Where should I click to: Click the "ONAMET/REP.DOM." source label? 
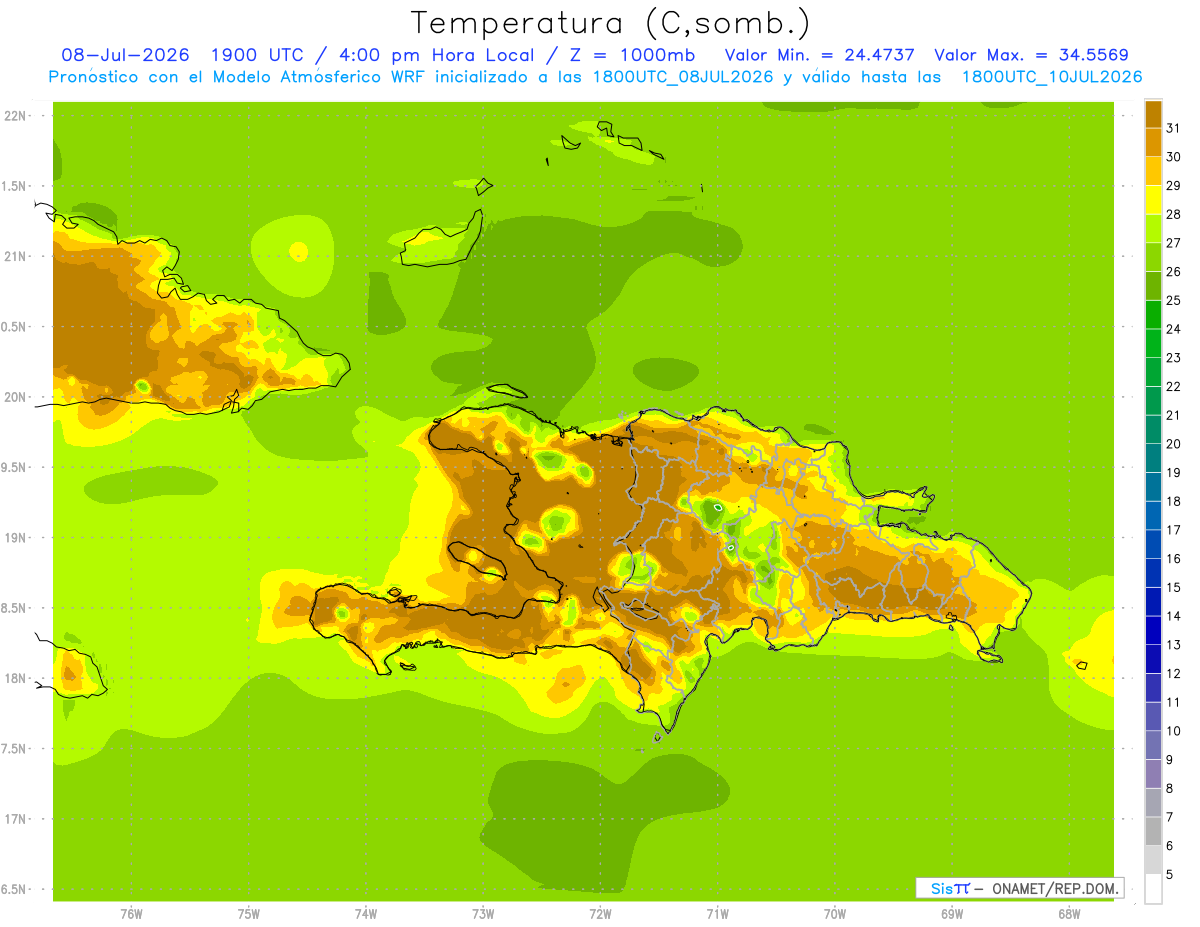click(x=1055, y=888)
